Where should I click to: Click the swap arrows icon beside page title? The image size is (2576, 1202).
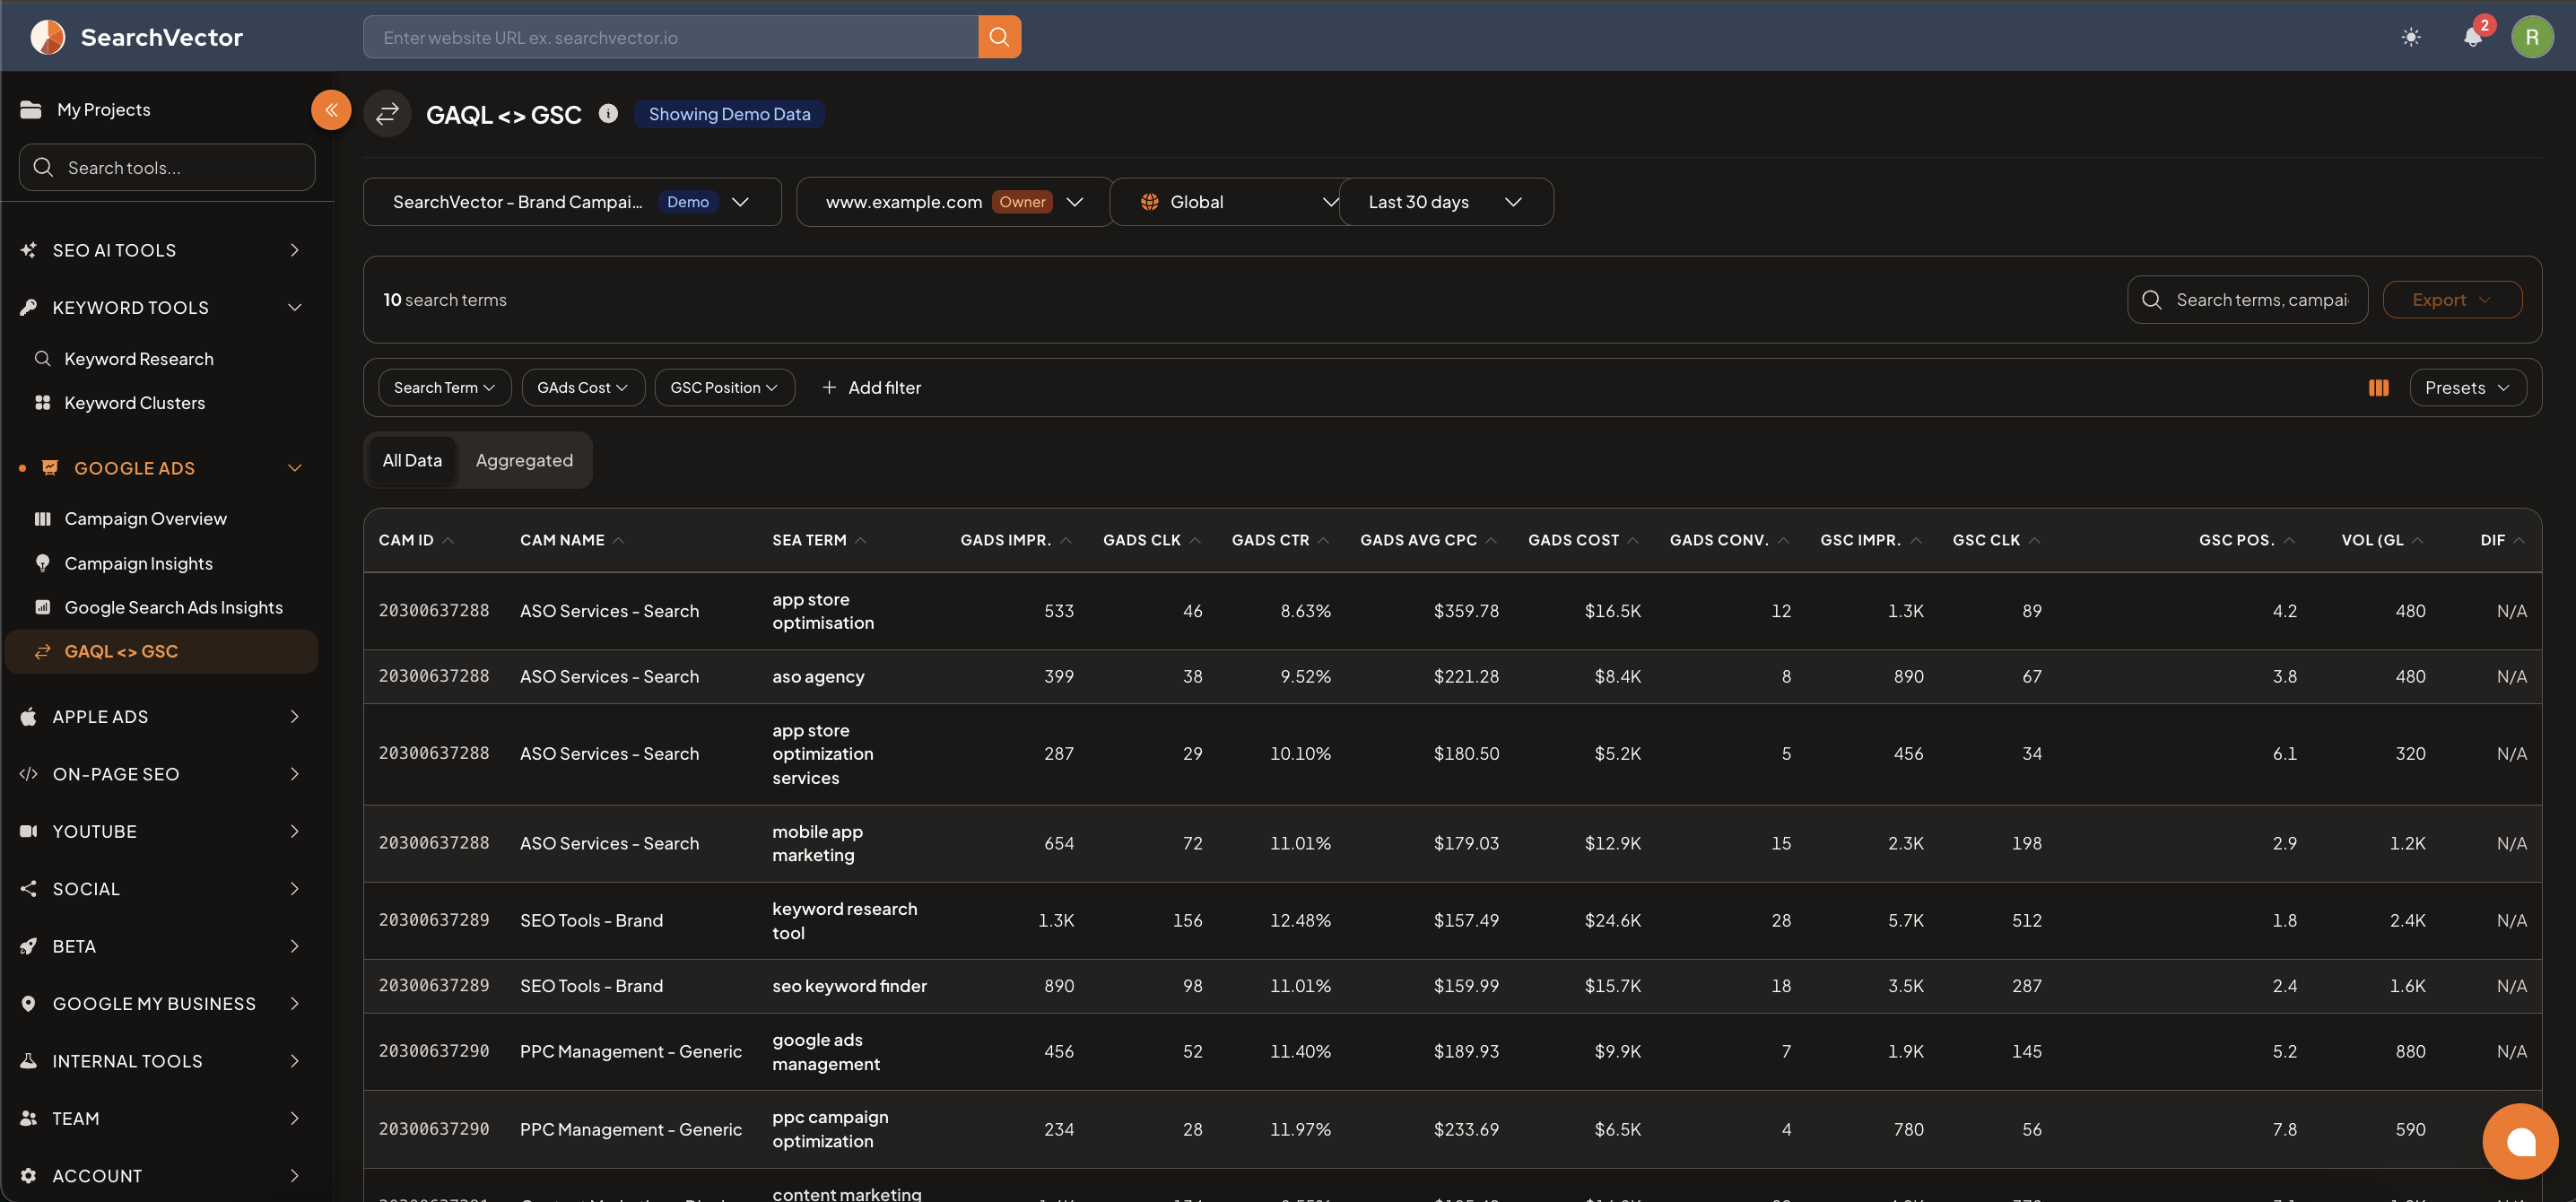click(387, 114)
